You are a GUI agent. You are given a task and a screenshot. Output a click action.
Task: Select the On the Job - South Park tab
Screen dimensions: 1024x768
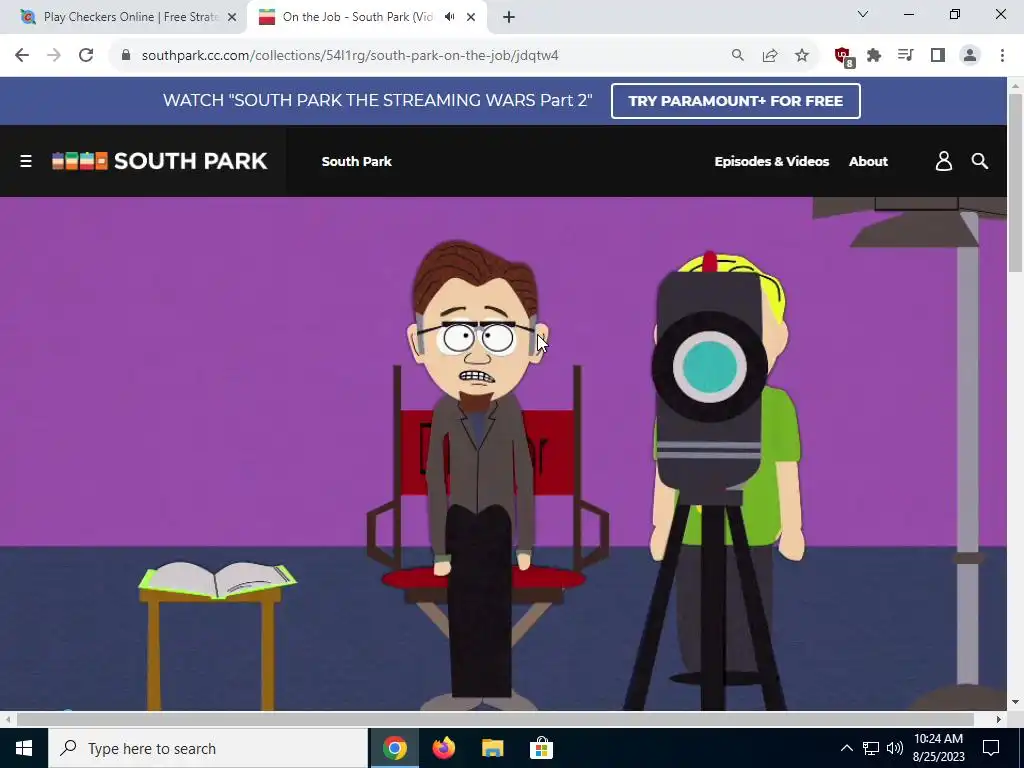(x=357, y=17)
